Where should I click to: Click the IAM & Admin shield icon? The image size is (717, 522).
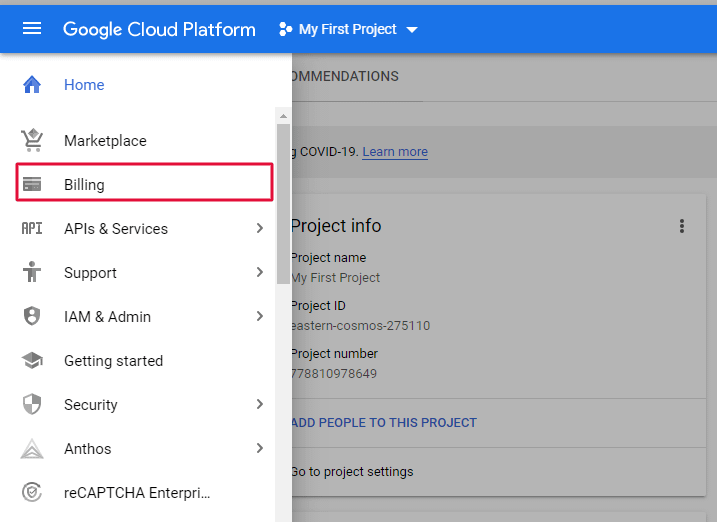(32, 317)
